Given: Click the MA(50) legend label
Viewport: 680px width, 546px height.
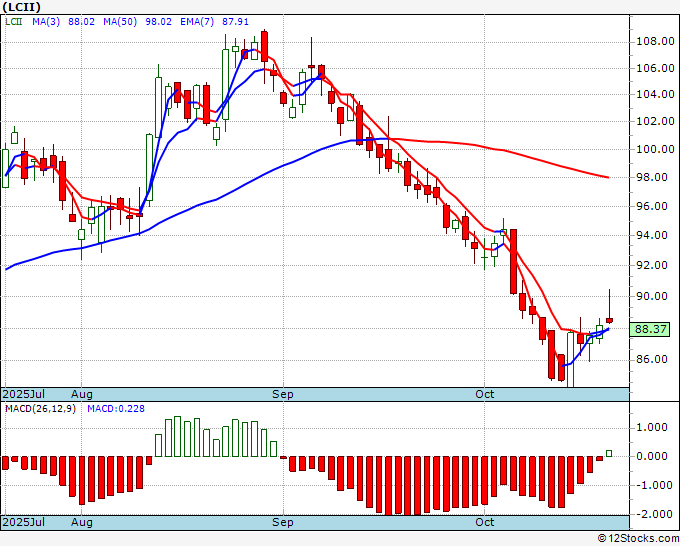Looking at the screenshot, I should click(x=120, y=22).
